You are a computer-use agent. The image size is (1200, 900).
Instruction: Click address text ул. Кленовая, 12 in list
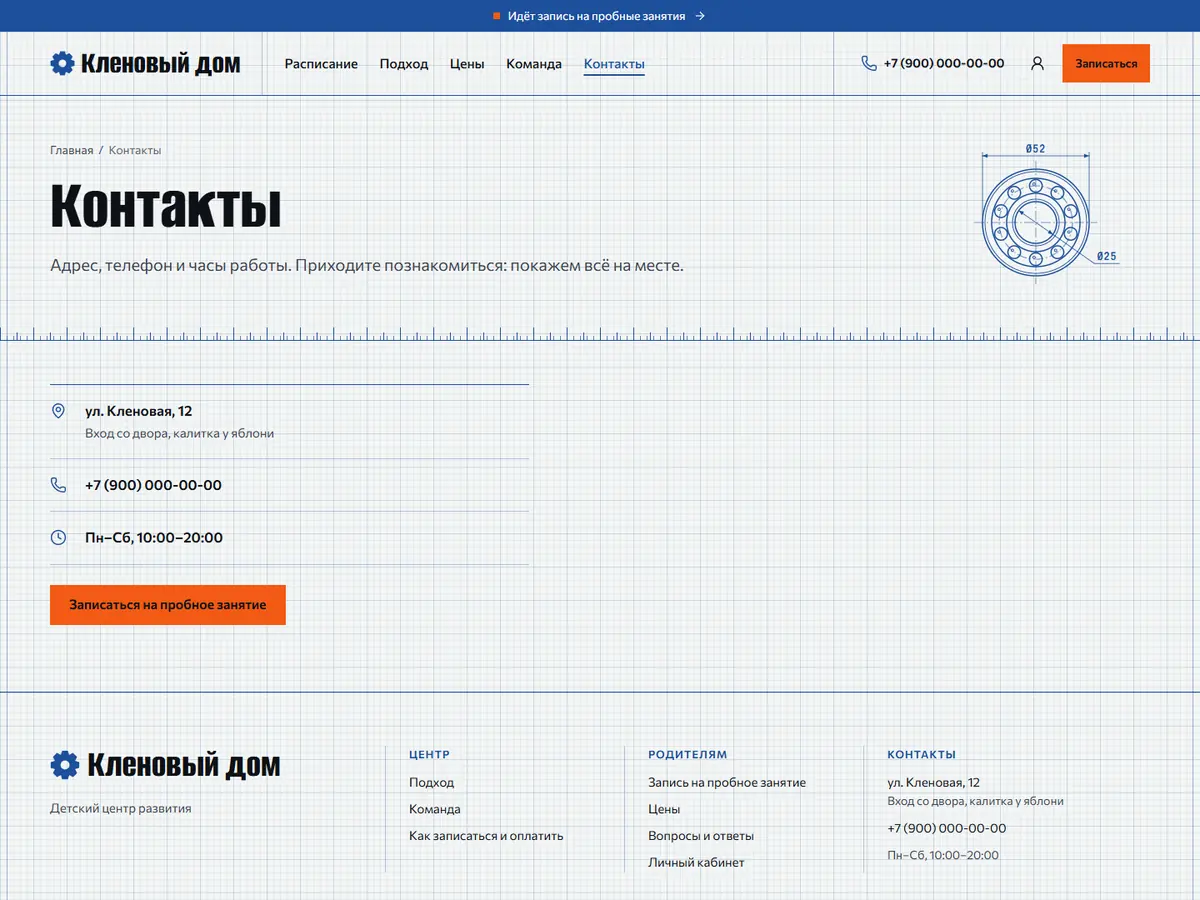pos(138,411)
